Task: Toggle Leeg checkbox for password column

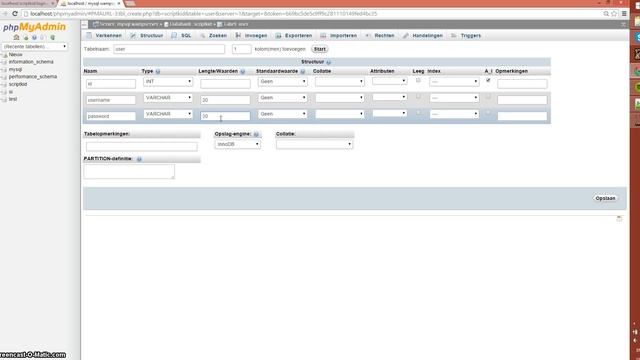Action: tap(418, 112)
